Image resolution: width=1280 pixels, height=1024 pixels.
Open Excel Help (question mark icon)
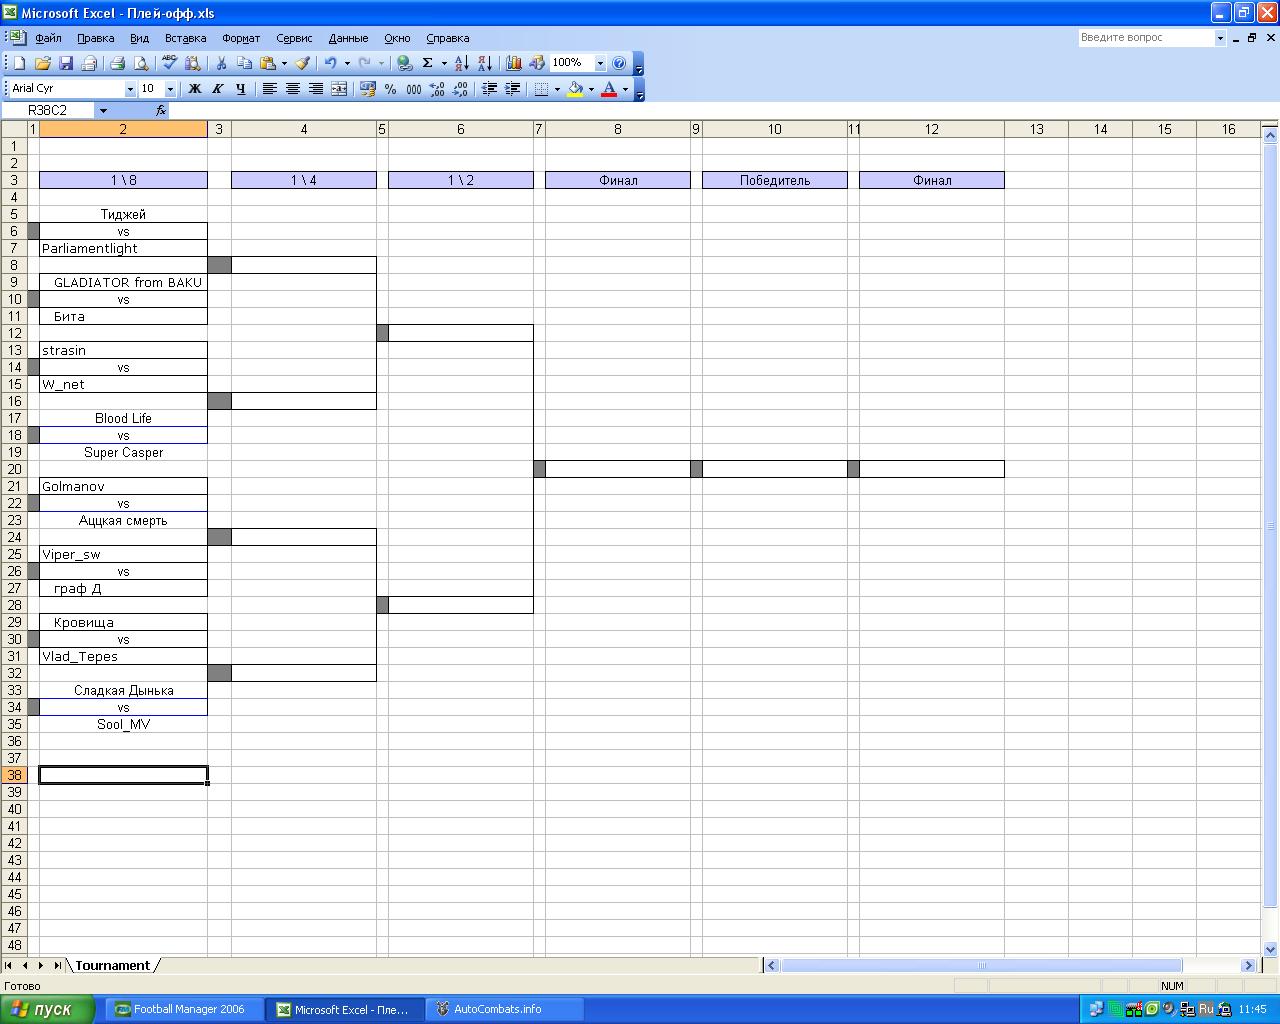(619, 63)
